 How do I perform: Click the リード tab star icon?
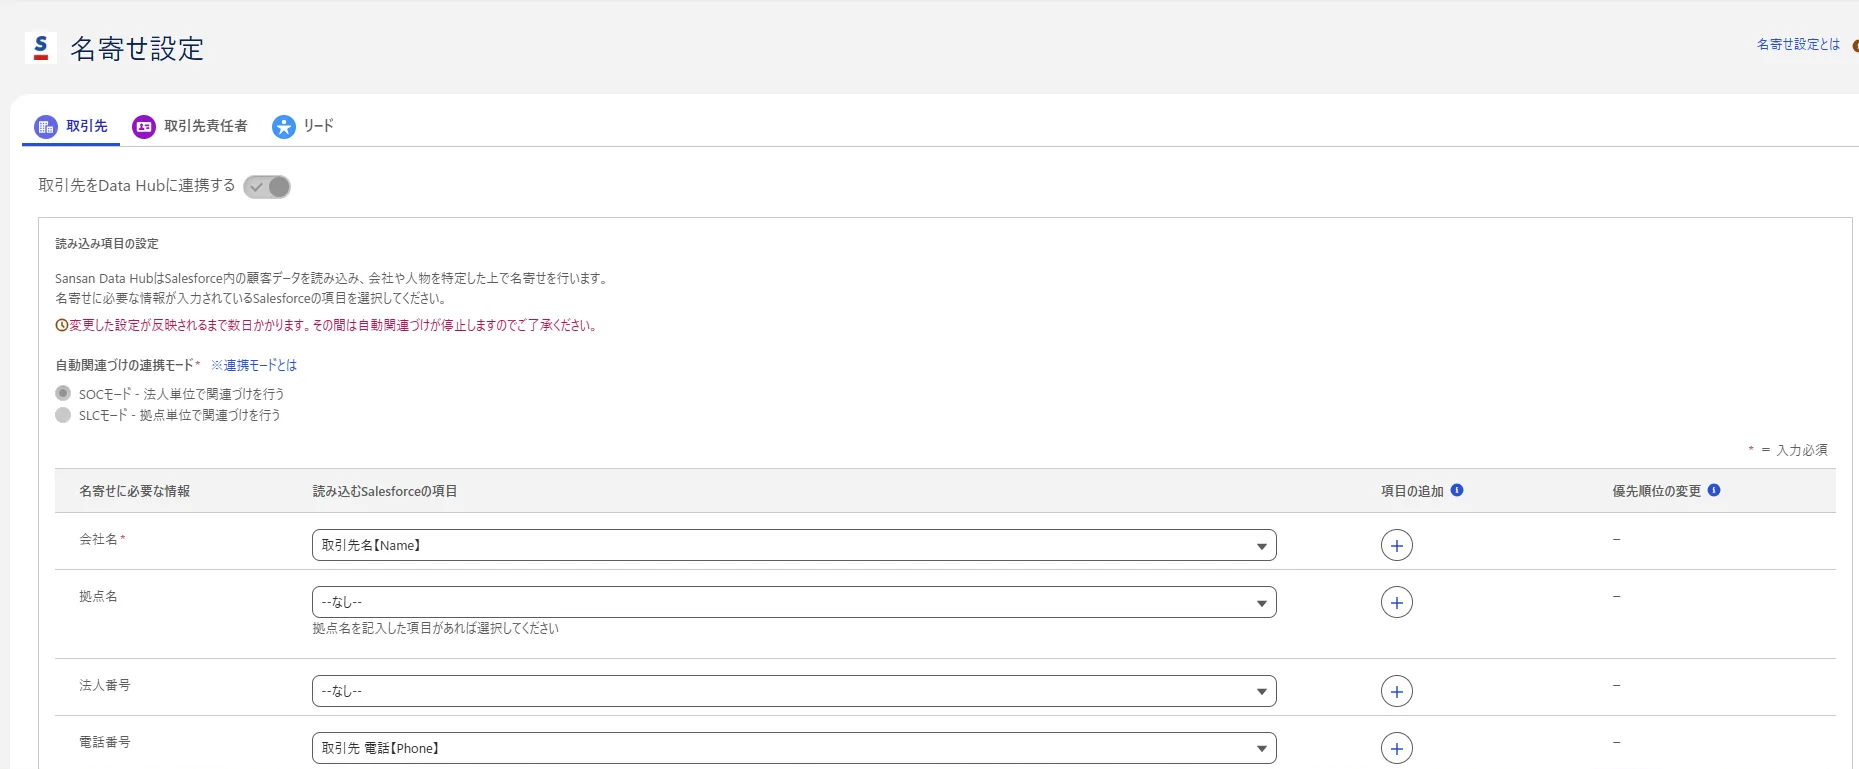(x=284, y=126)
